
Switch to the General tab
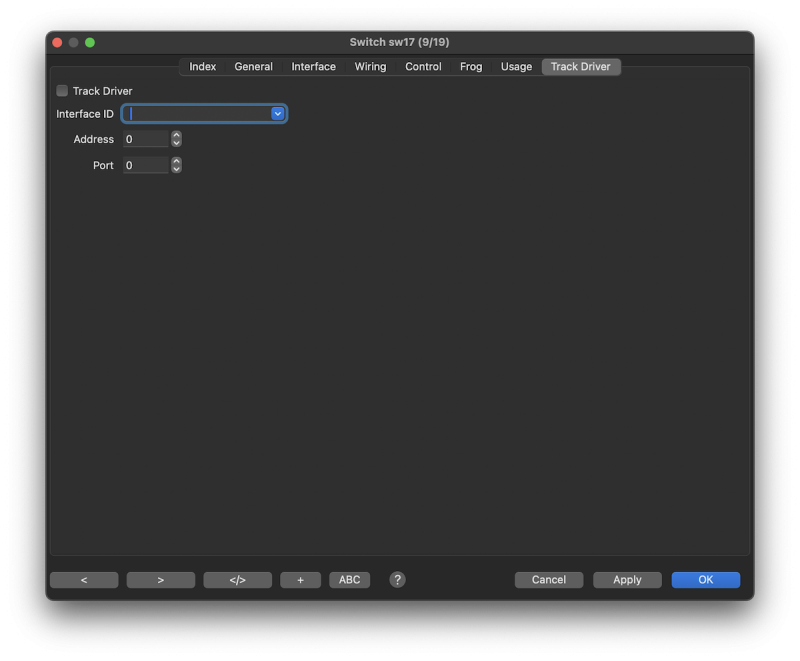pyautogui.click(x=253, y=67)
